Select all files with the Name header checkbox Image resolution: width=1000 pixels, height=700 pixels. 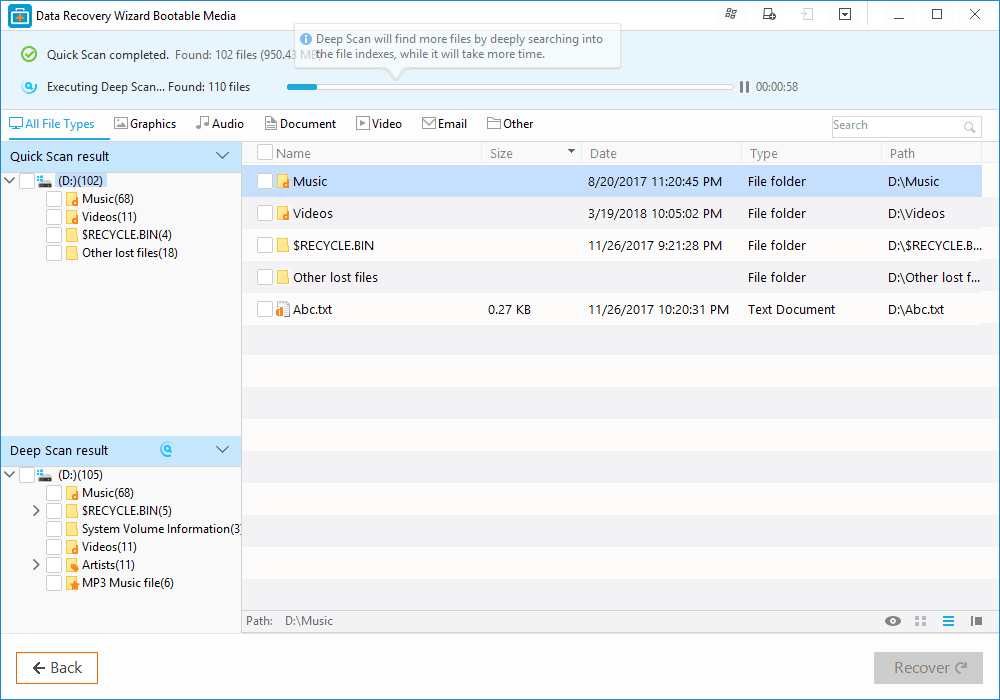(x=265, y=153)
